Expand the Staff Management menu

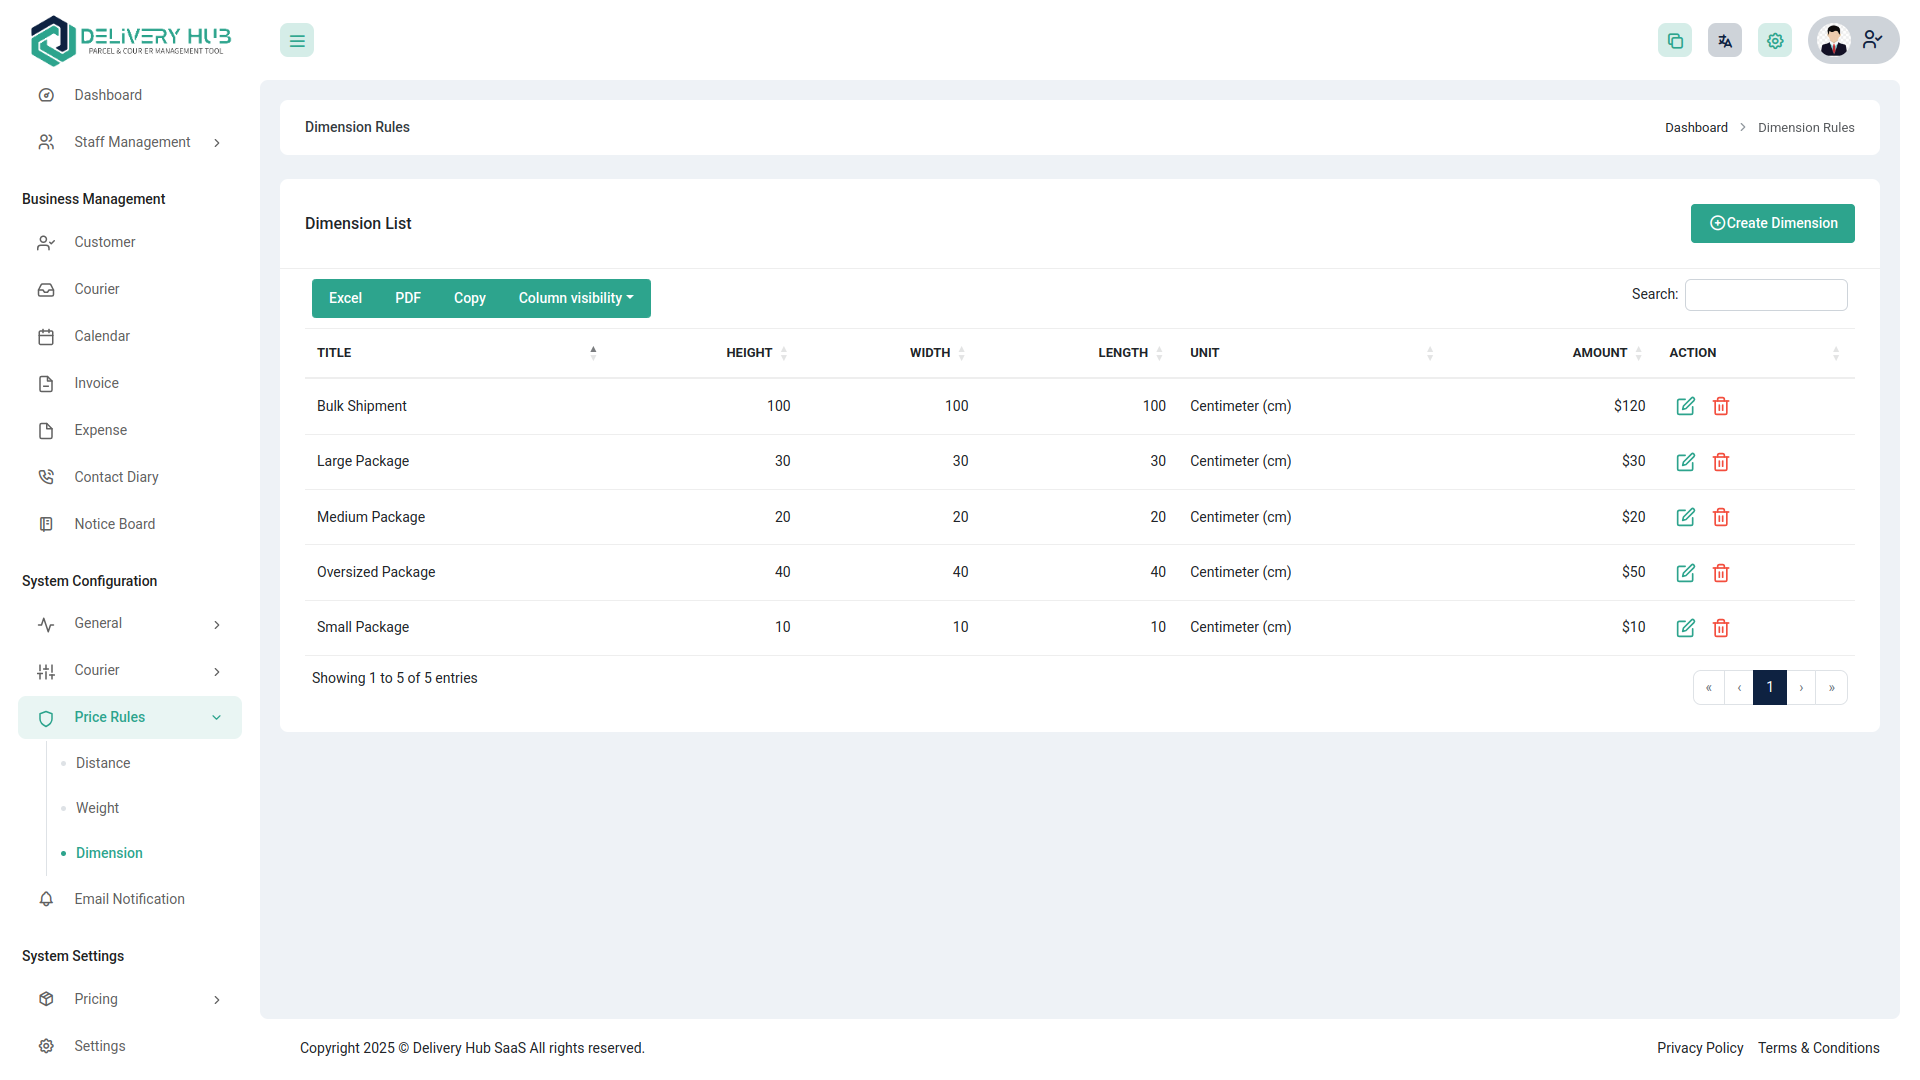(x=132, y=141)
